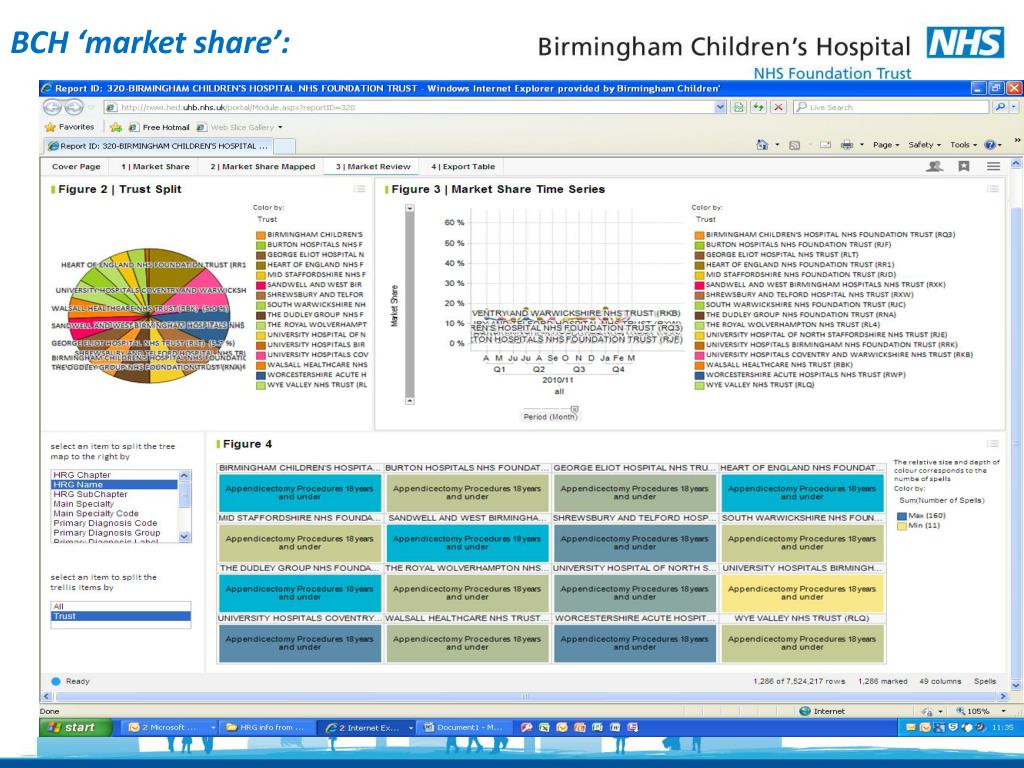The image size is (1024, 768).
Task: Open 'HRG info from' folder on taskbar
Action: (266, 727)
